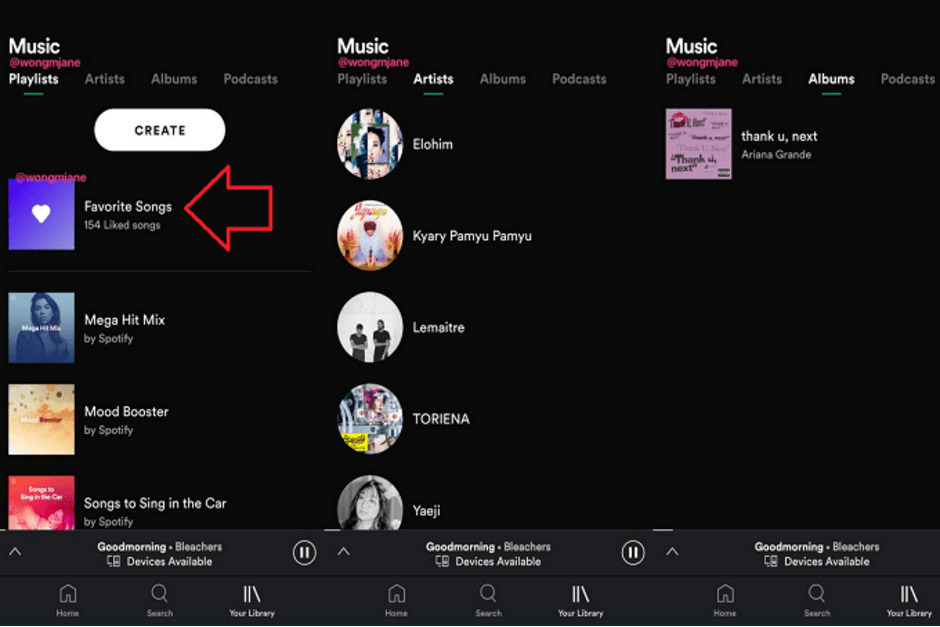This screenshot has width=940, height=627.
Task: Select Your Library icon in Albums view
Action: point(909,594)
